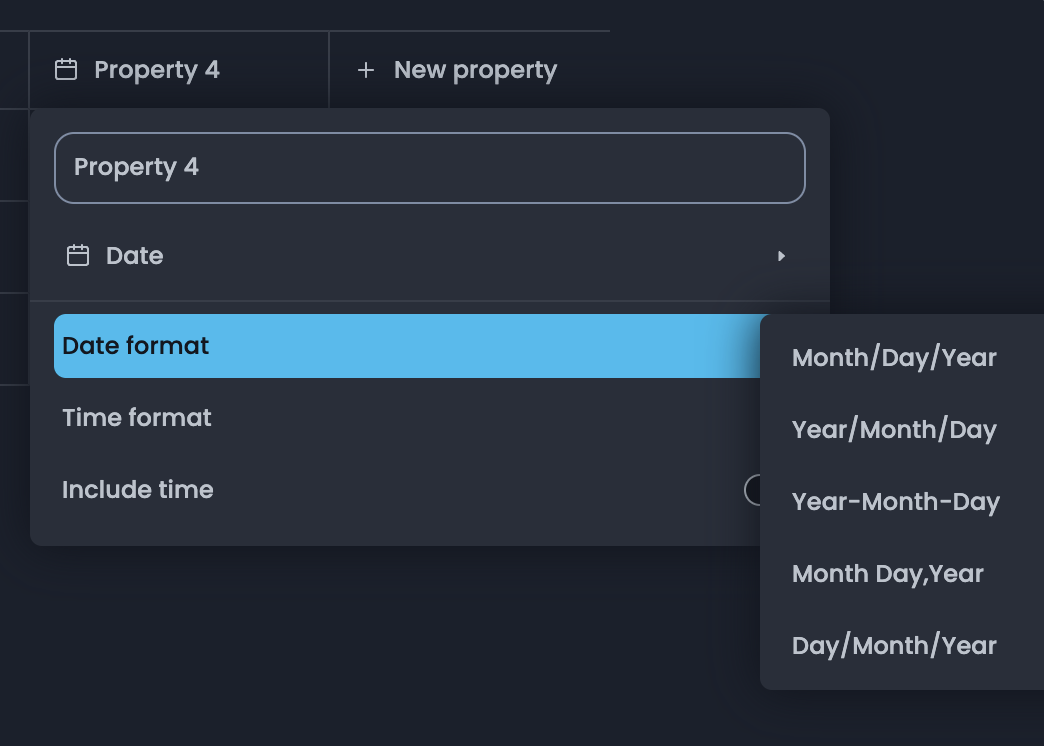Screen dimensions: 1044x746
Task: Select Month Day,Year date format
Action: pos(888,573)
